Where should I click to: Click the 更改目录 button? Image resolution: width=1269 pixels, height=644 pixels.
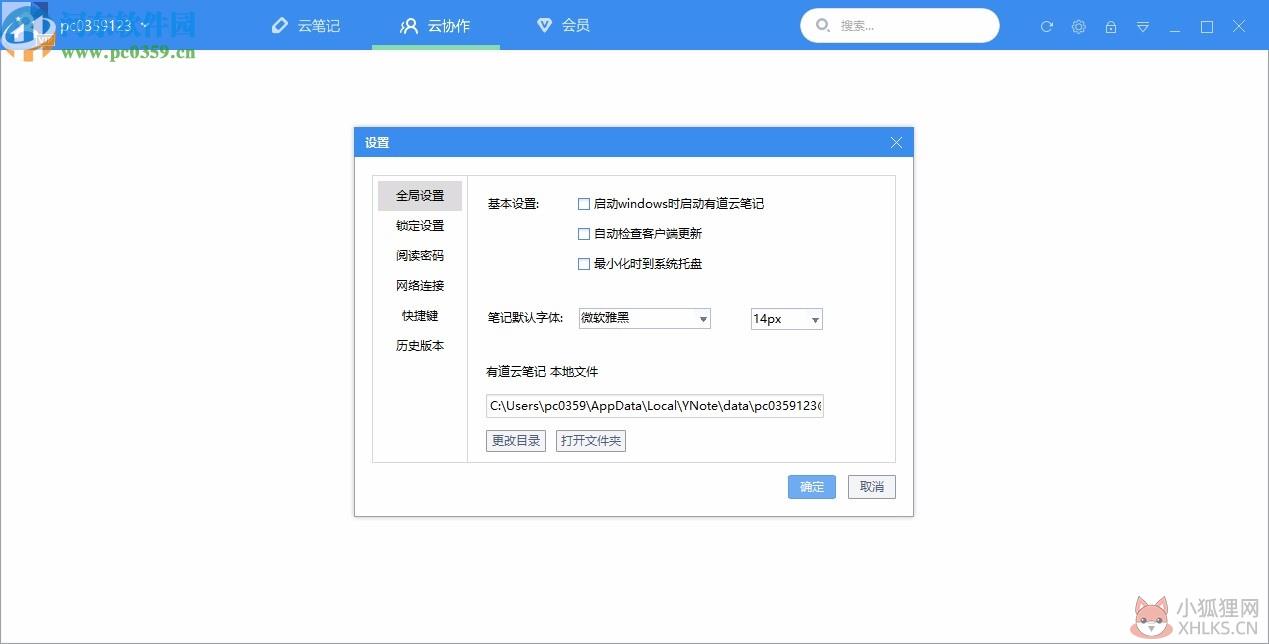(x=516, y=441)
